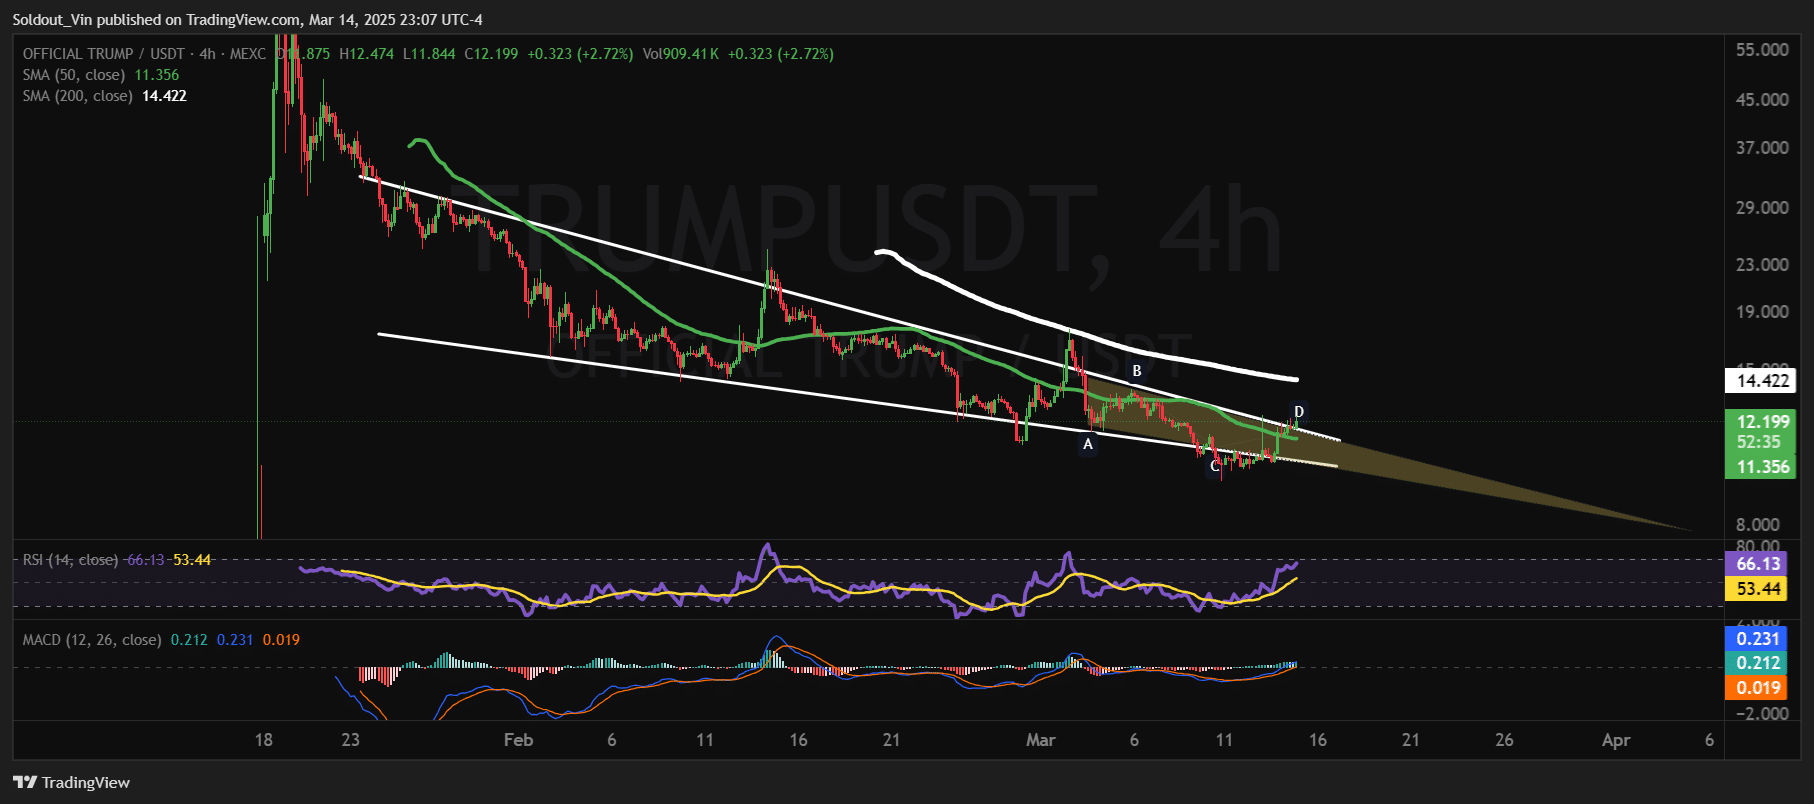The height and width of the screenshot is (804, 1814).
Task: Click the 45.000 price axis label
Action: (x=1762, y=100)
